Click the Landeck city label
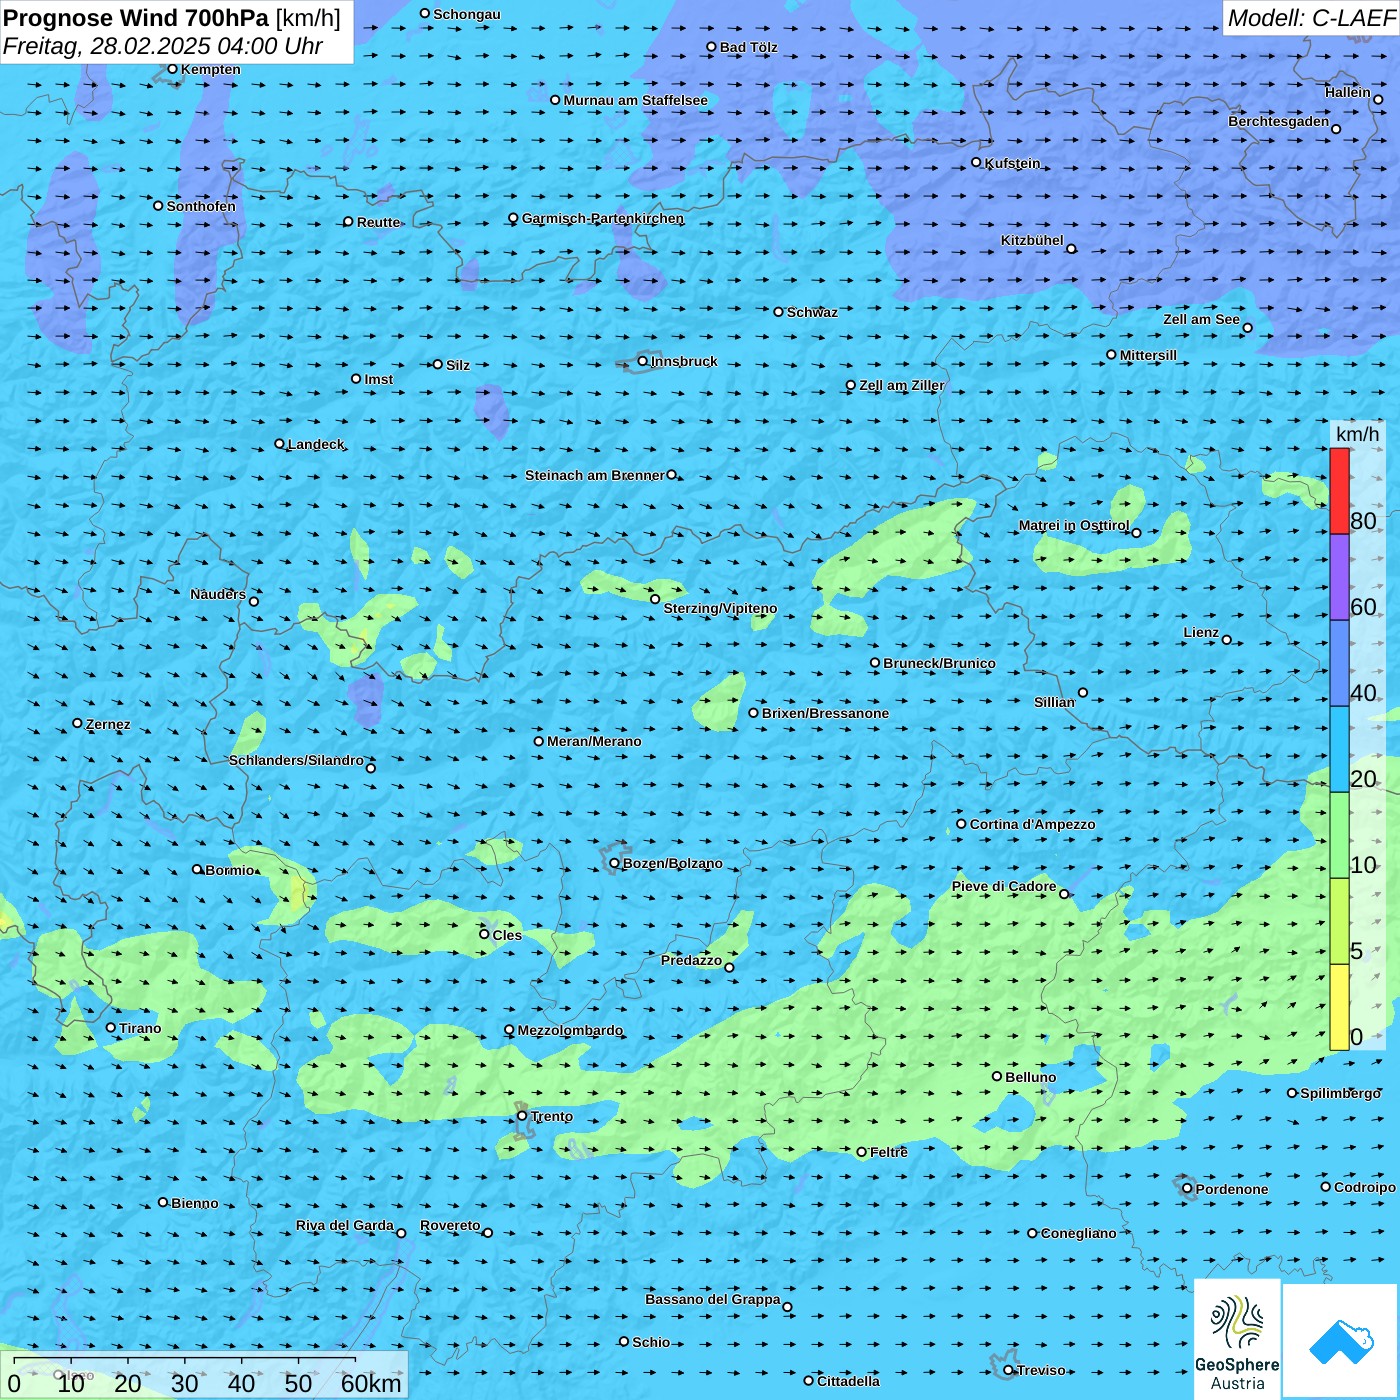This screenshot has width=1400, height=1400. (316, 444)
